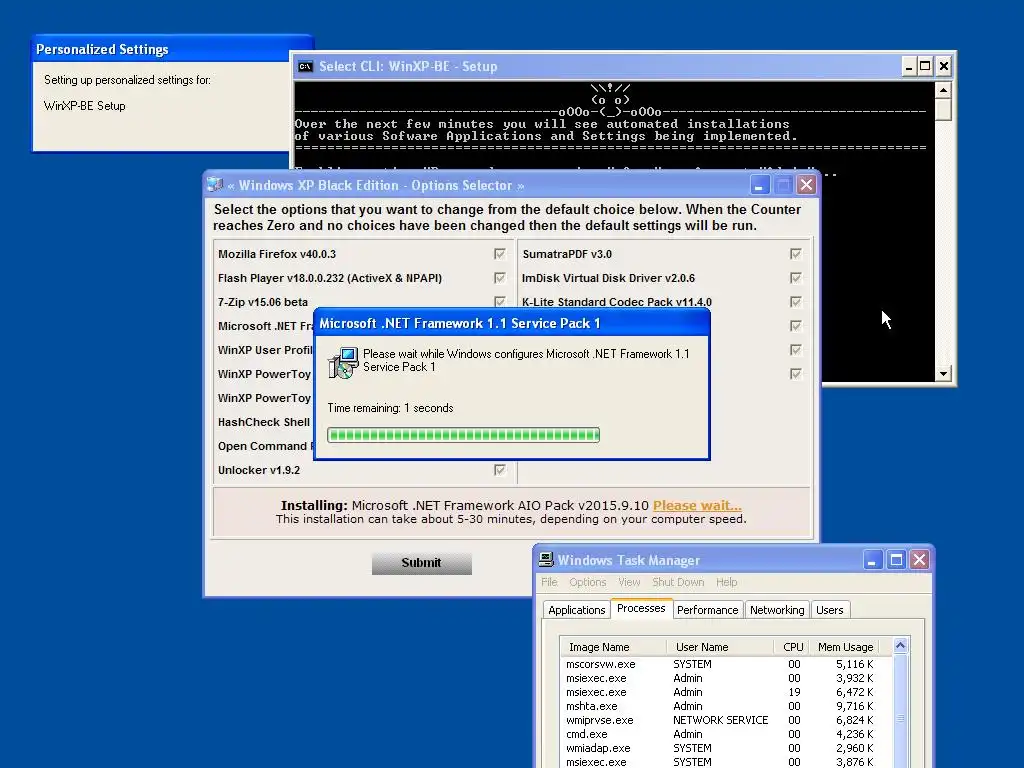Screen dimensions: 1024x768
Task: Click the Task Manager process list scroll up arrow
Action: tap(900, 646)
